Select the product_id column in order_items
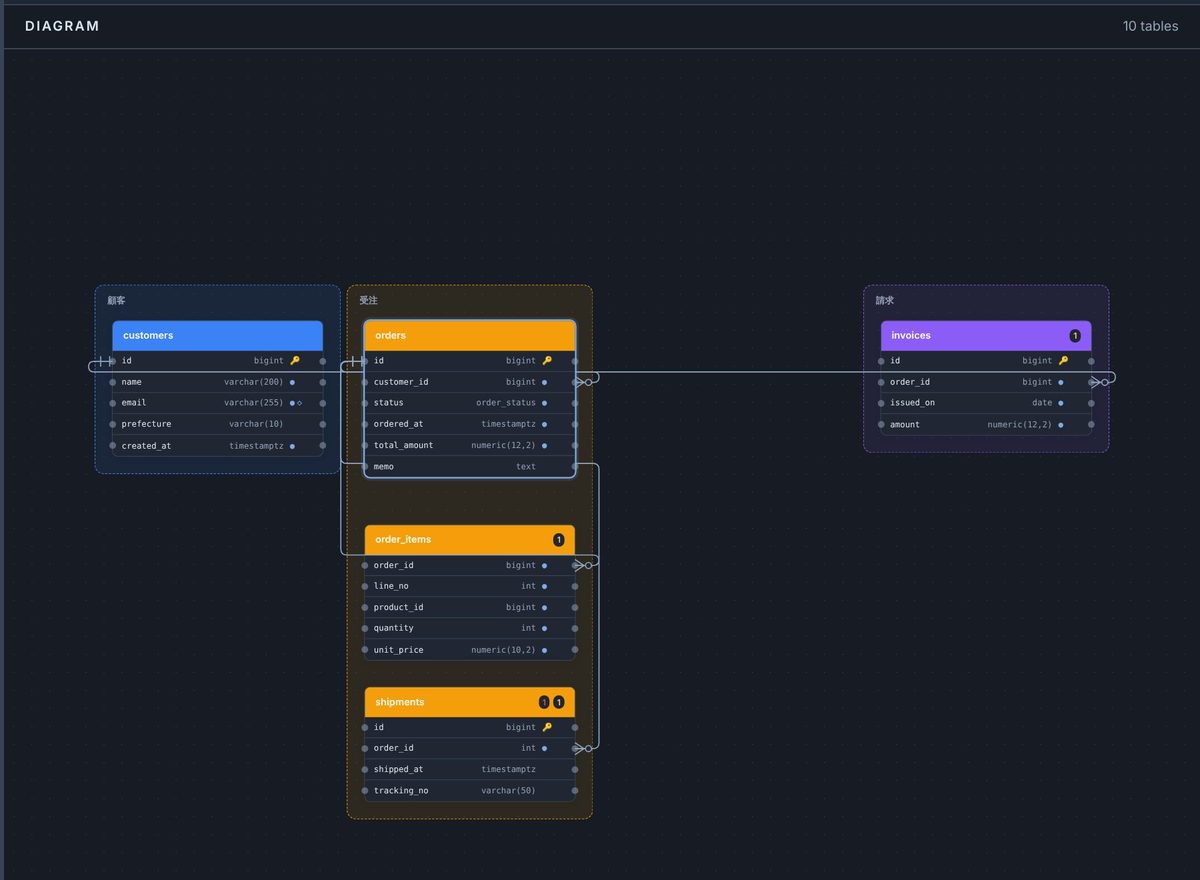 pyautogui.click(x=470, y=607)
